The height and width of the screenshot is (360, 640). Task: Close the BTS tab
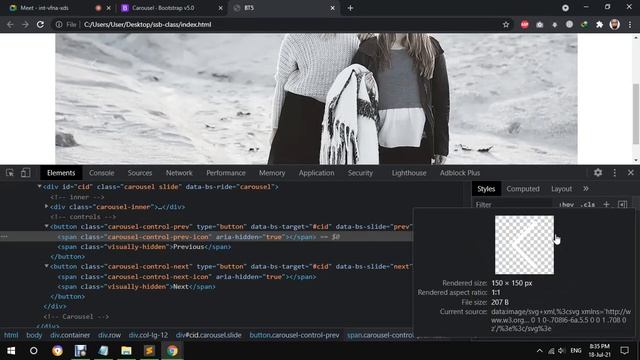[x=333, y=8]
